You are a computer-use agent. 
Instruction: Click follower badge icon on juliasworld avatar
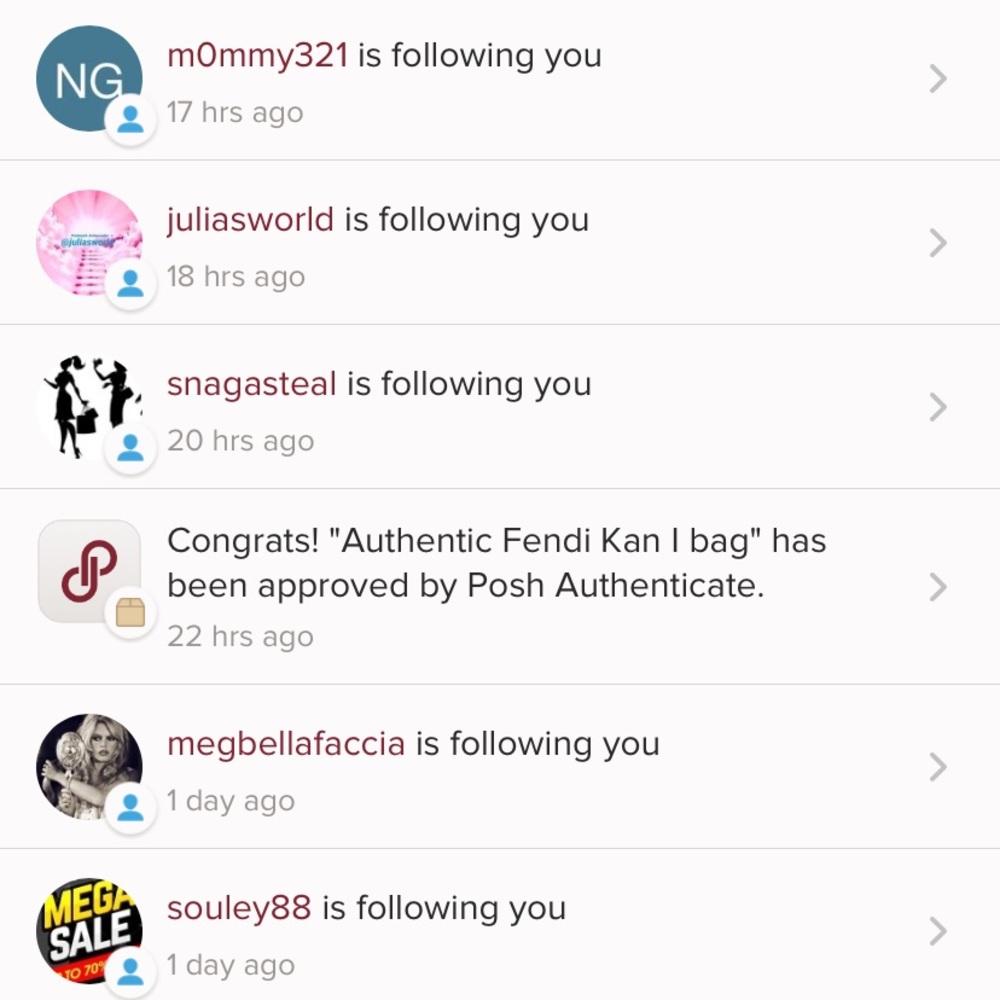(131, 284)
